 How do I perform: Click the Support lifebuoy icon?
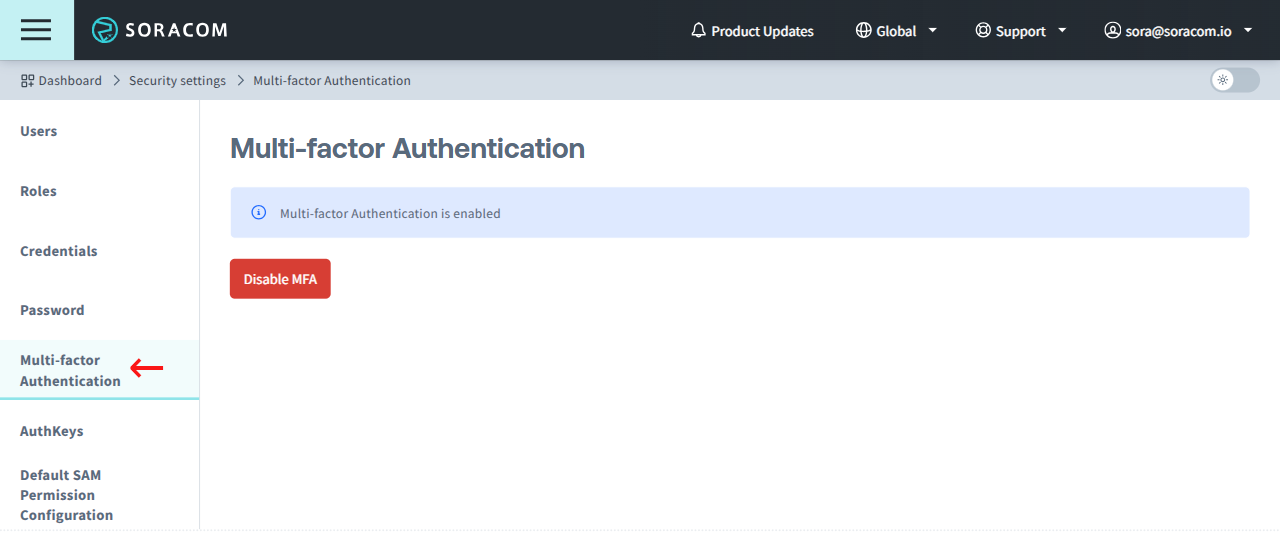983,31
